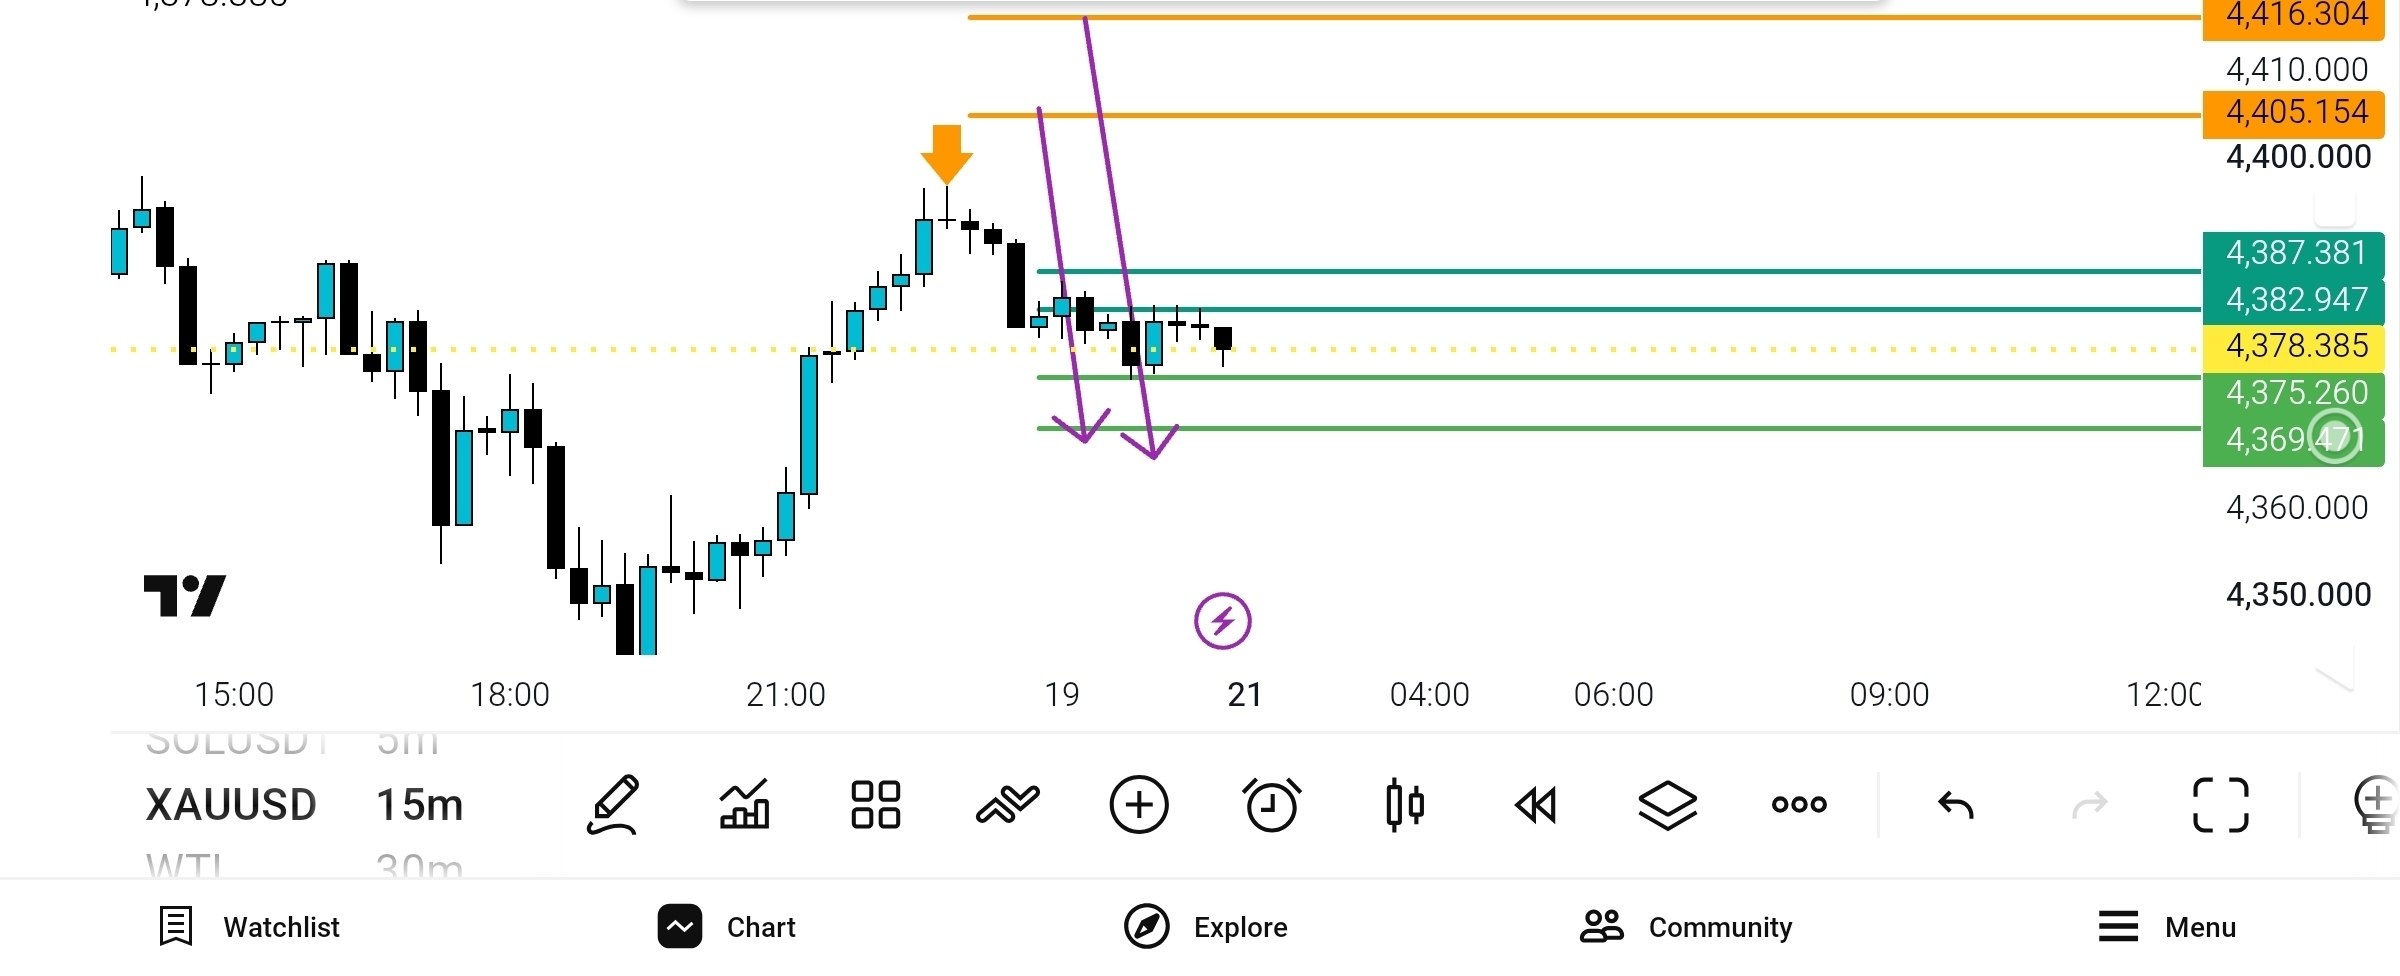2400x976 pixels.
Task: Open more options three-circles icon
Action: (x=1799, y=804)
